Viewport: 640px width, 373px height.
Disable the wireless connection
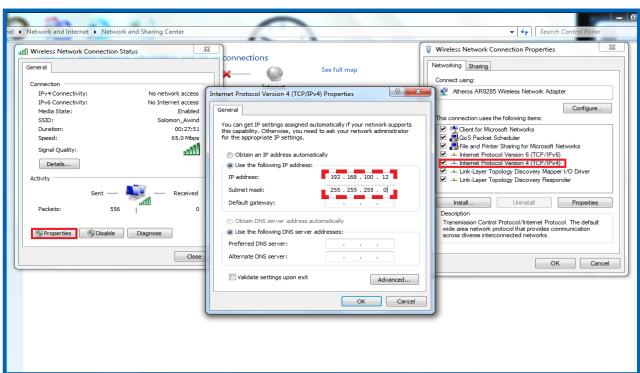[102, 233]
